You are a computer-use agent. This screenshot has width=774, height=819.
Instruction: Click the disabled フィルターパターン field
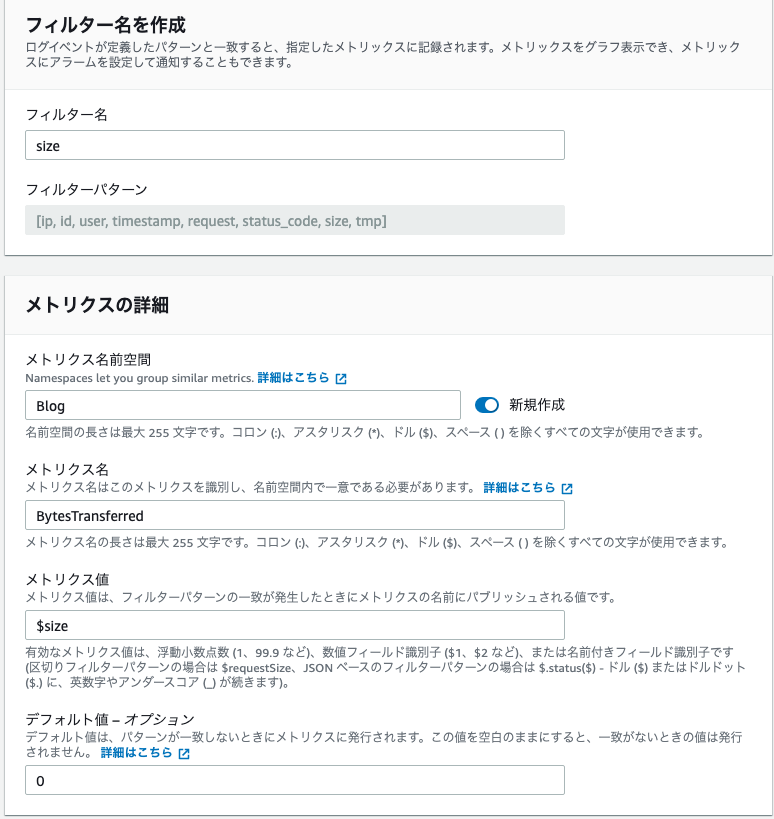(x=295, y=220)
